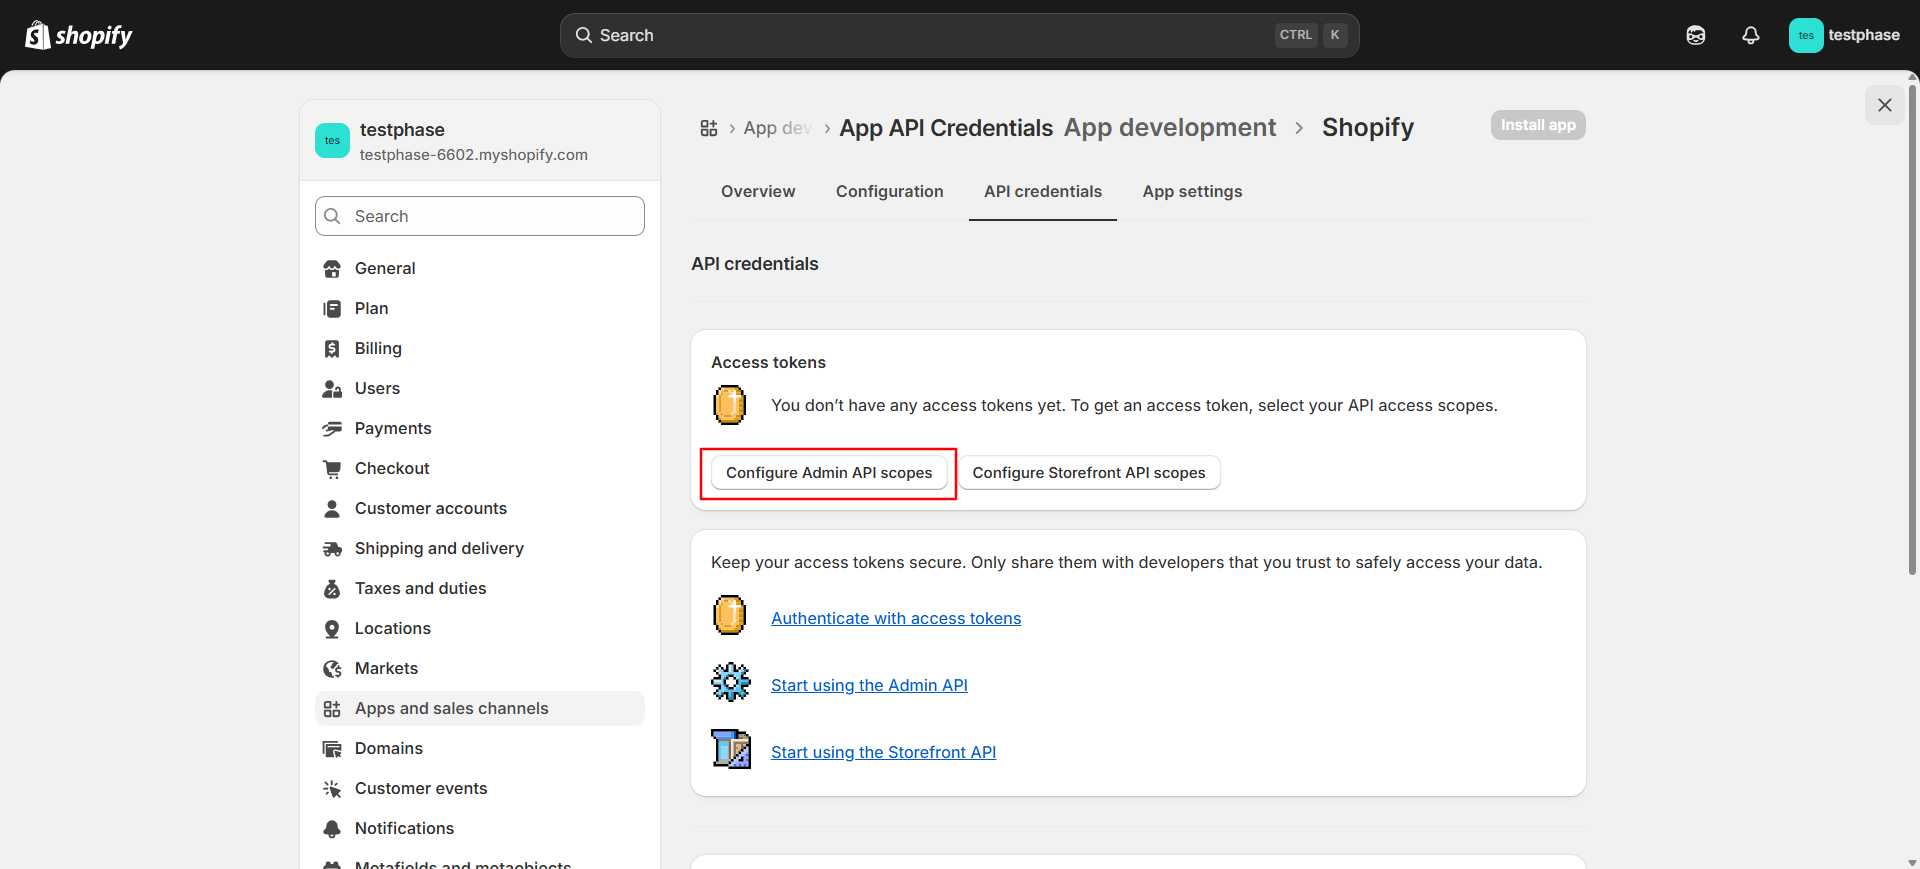Open Markets settings in sidebar
The width and height of the screenshot is (1920, 869).
pos(480,668)
